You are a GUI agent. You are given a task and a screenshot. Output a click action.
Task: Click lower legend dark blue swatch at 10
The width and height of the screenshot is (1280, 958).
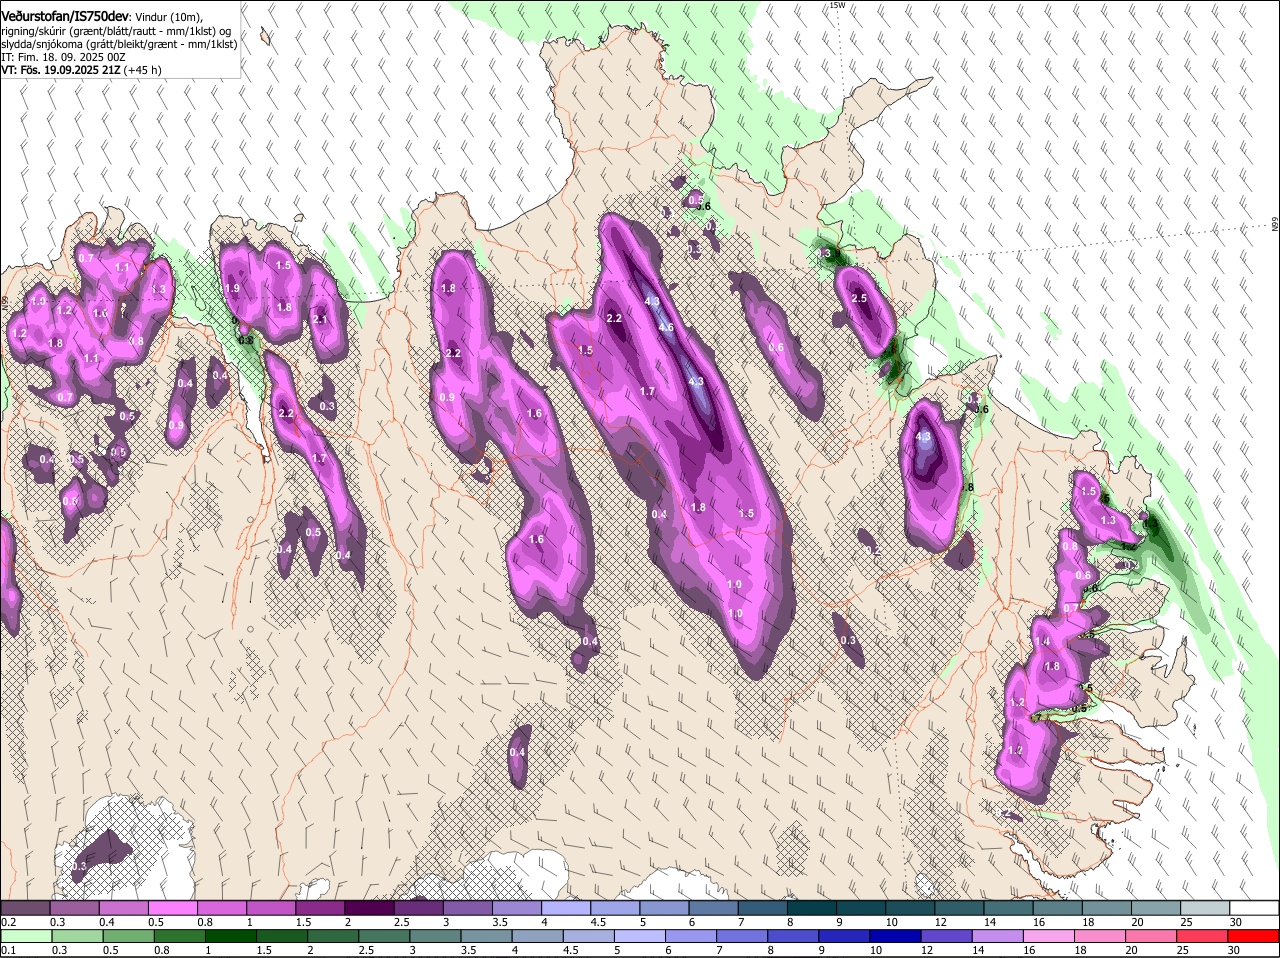click(895, 936)
